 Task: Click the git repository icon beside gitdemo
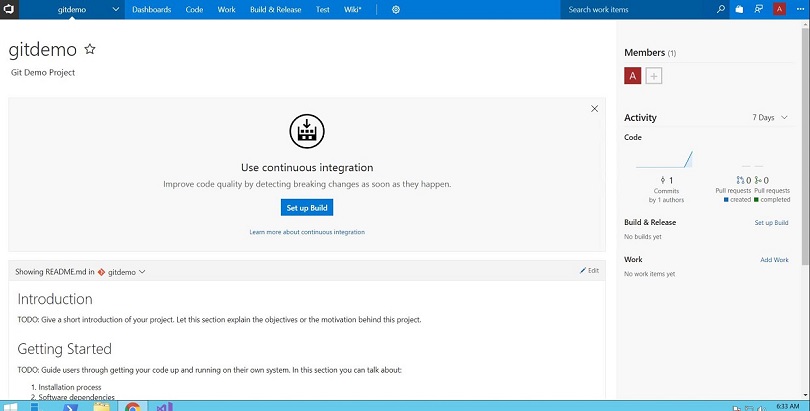tap(101, 272)
